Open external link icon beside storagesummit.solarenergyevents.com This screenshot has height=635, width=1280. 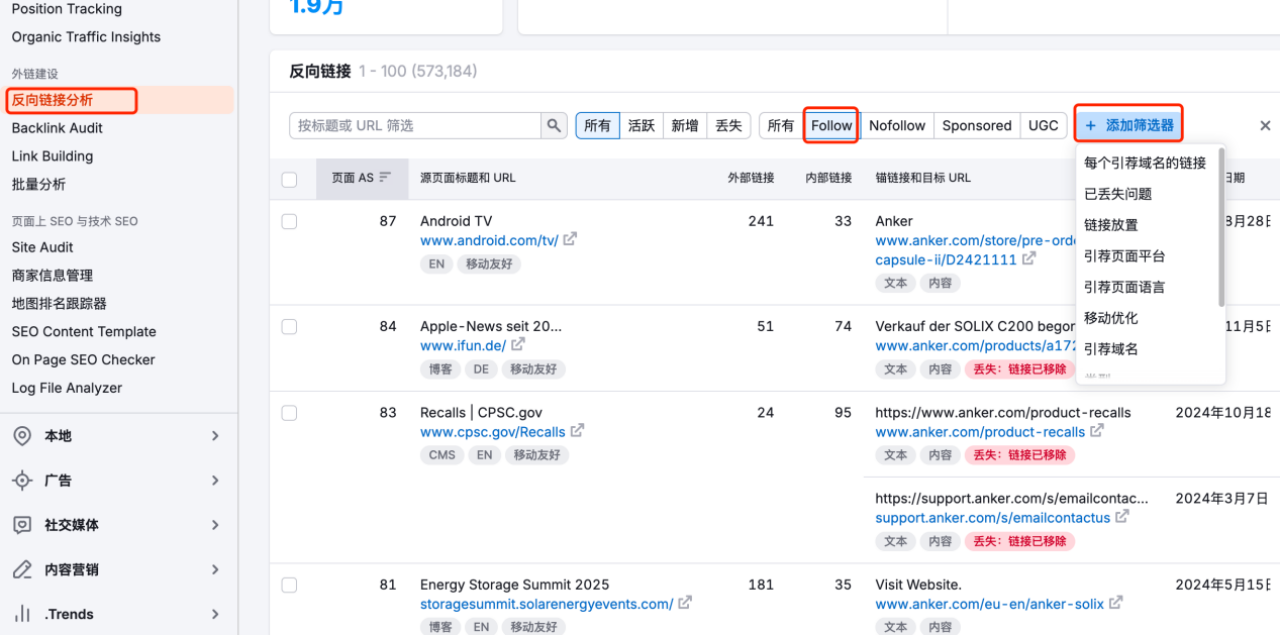pos(685,604)
